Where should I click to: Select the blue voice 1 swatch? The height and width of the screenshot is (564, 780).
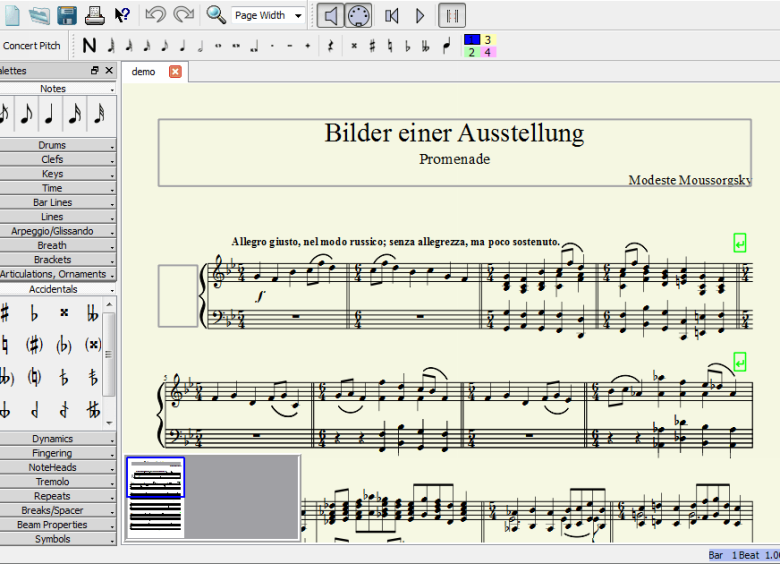point(472,39)
